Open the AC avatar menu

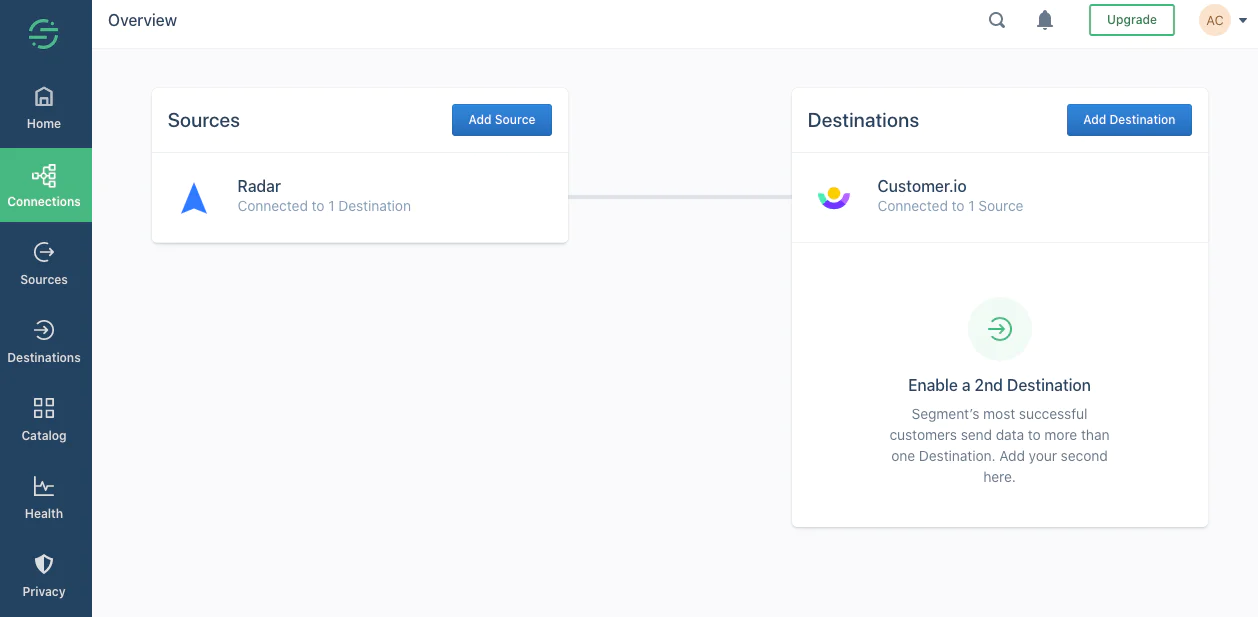[x=1213, y=19]
